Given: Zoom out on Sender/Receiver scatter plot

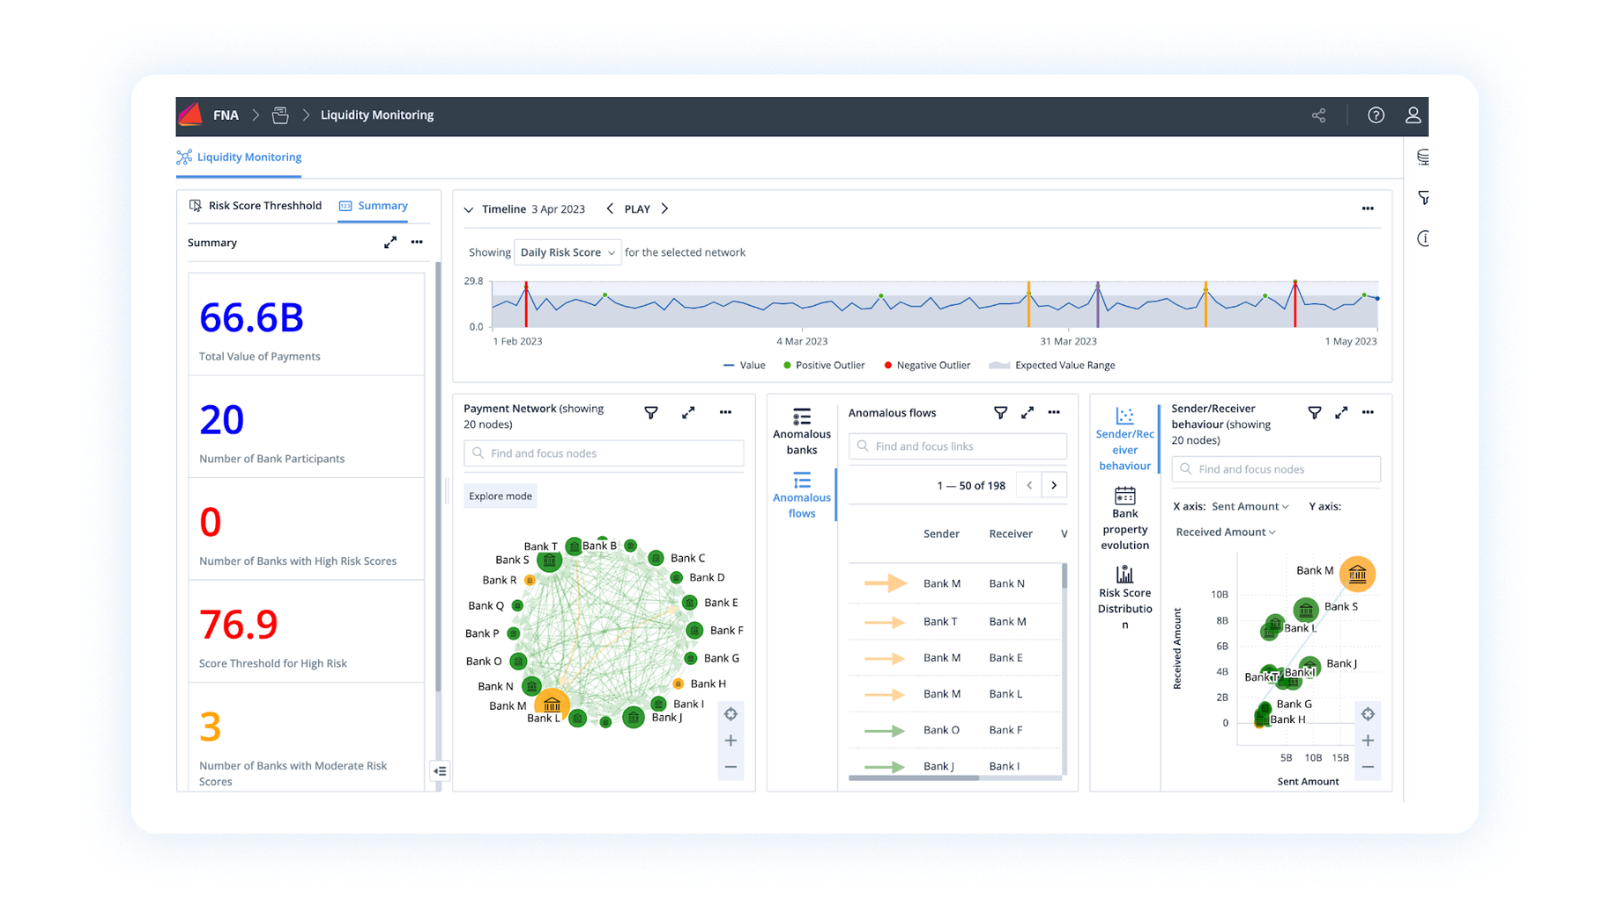Looking at the screenshot, I should pyautogui.click(x=1367, y=767).
